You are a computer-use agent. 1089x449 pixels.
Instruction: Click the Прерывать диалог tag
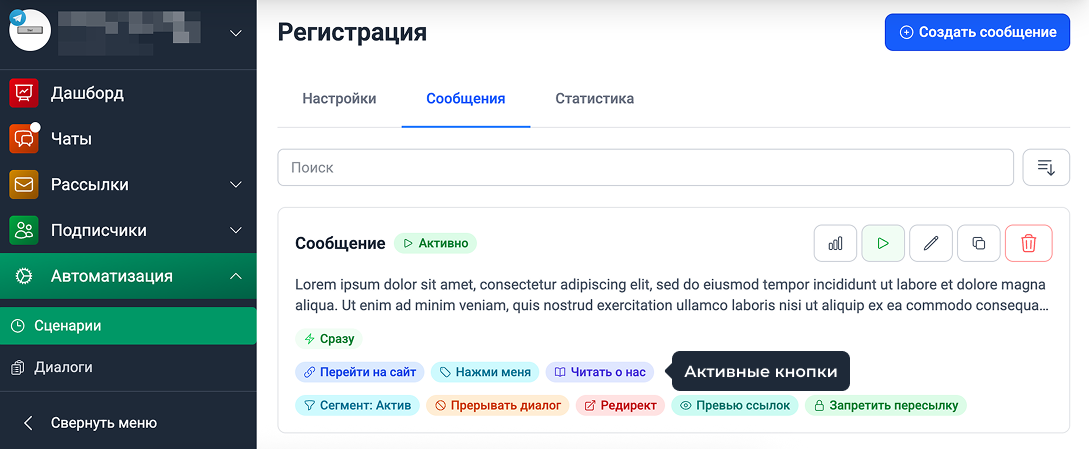498,405
